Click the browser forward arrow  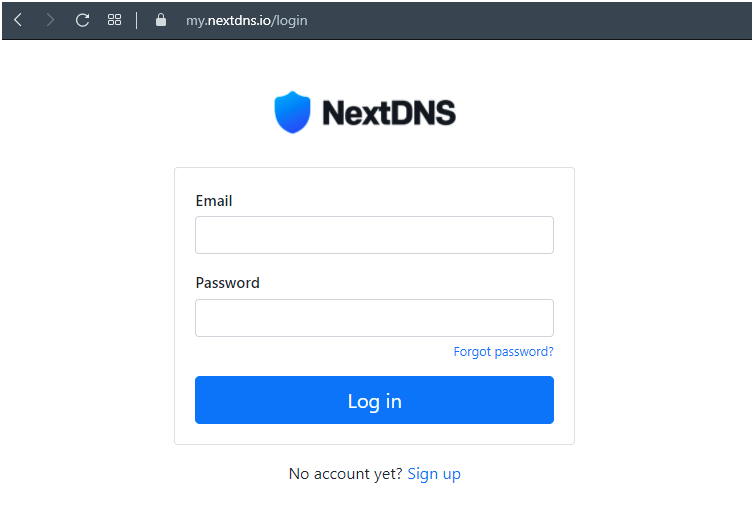(x=50, y=20)
